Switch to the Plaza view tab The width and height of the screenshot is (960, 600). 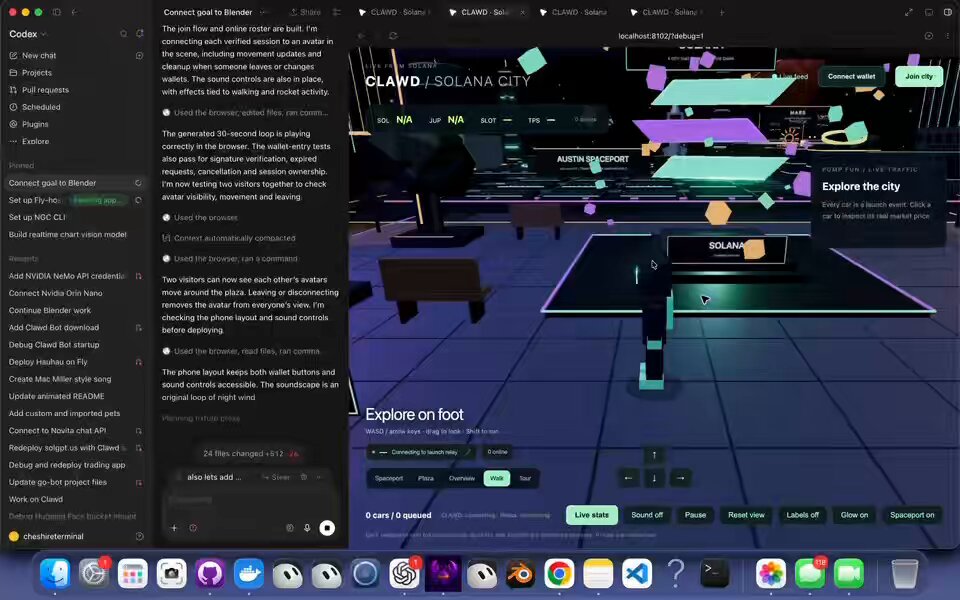point(426,478)
